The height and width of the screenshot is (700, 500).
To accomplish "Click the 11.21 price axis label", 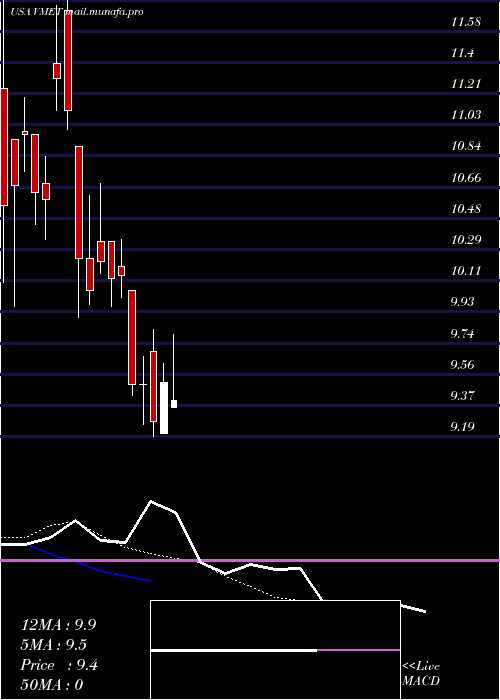I will (466, 84).
